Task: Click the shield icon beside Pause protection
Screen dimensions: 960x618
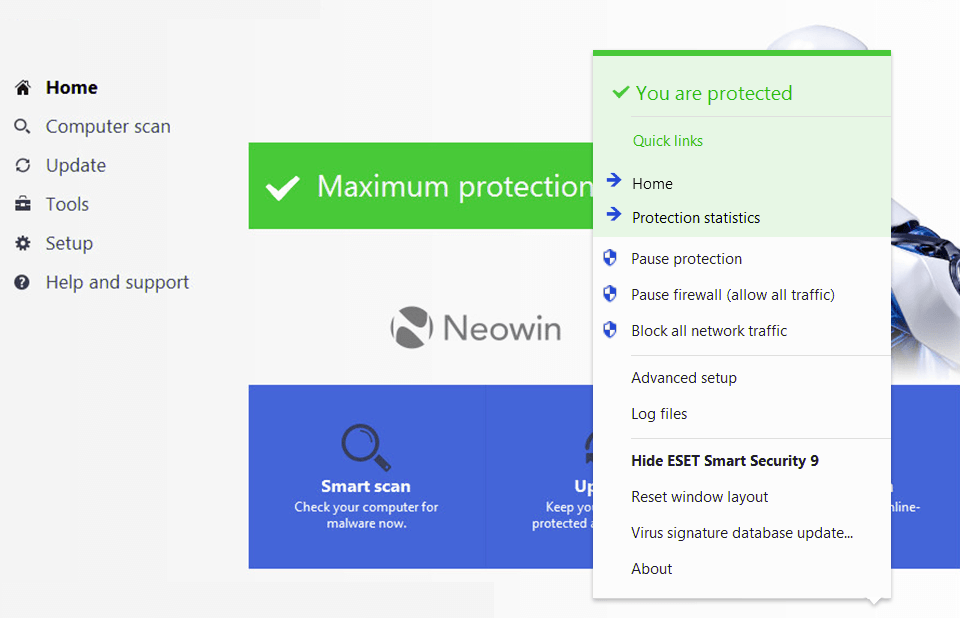Action: pyautogui.click(x=610, y=259)
